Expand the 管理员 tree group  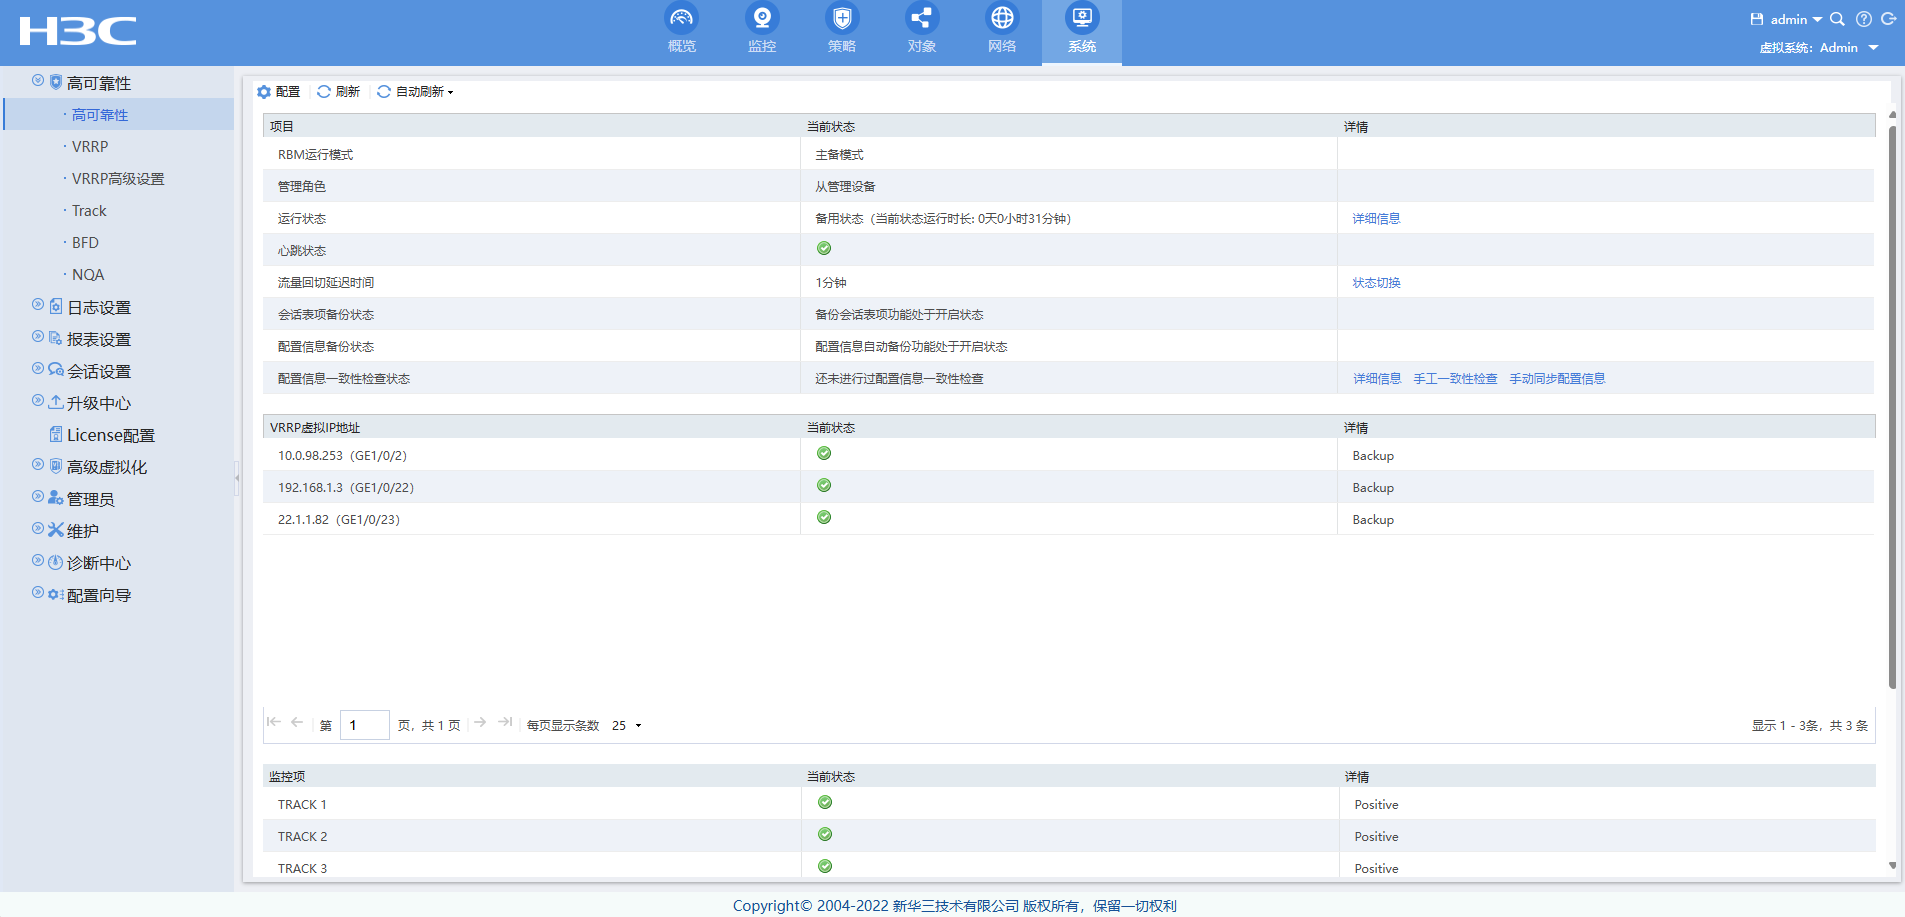click(38, 496)
